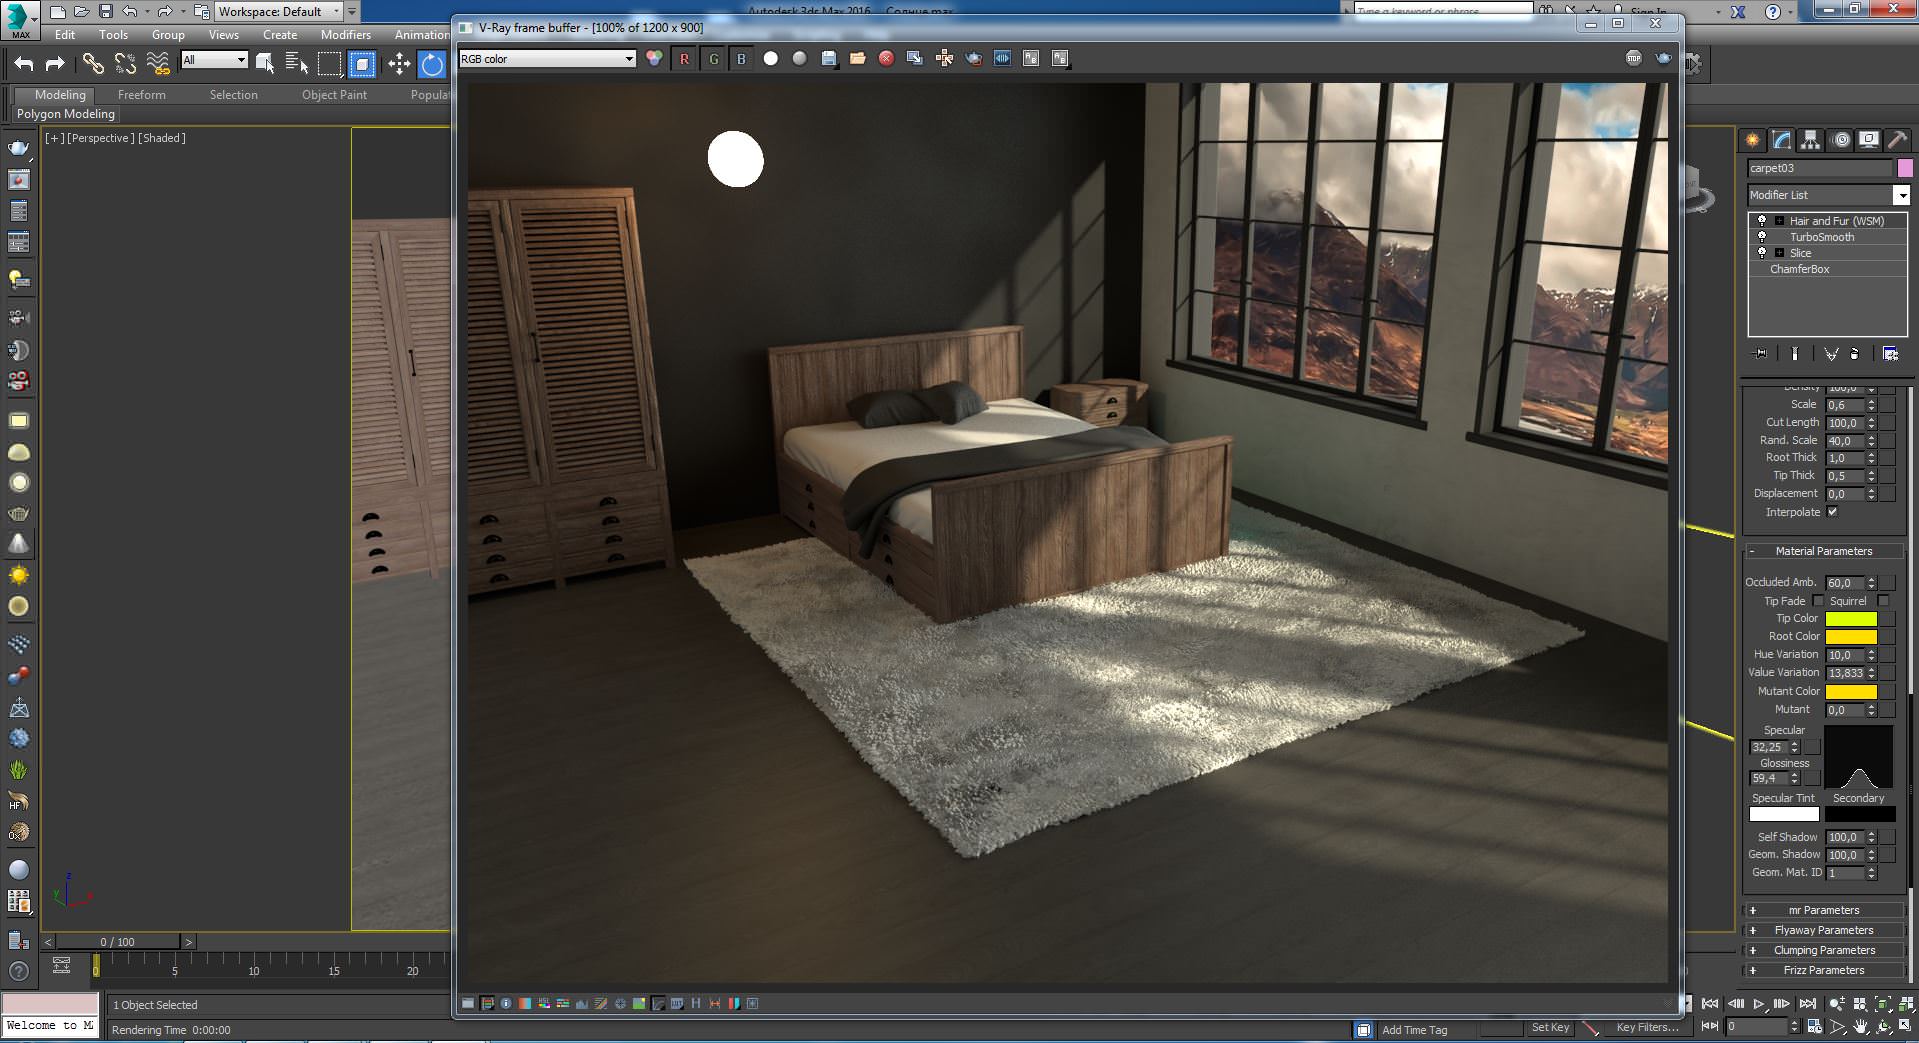Open the Create command panel tab

[x=1752, y=140]
